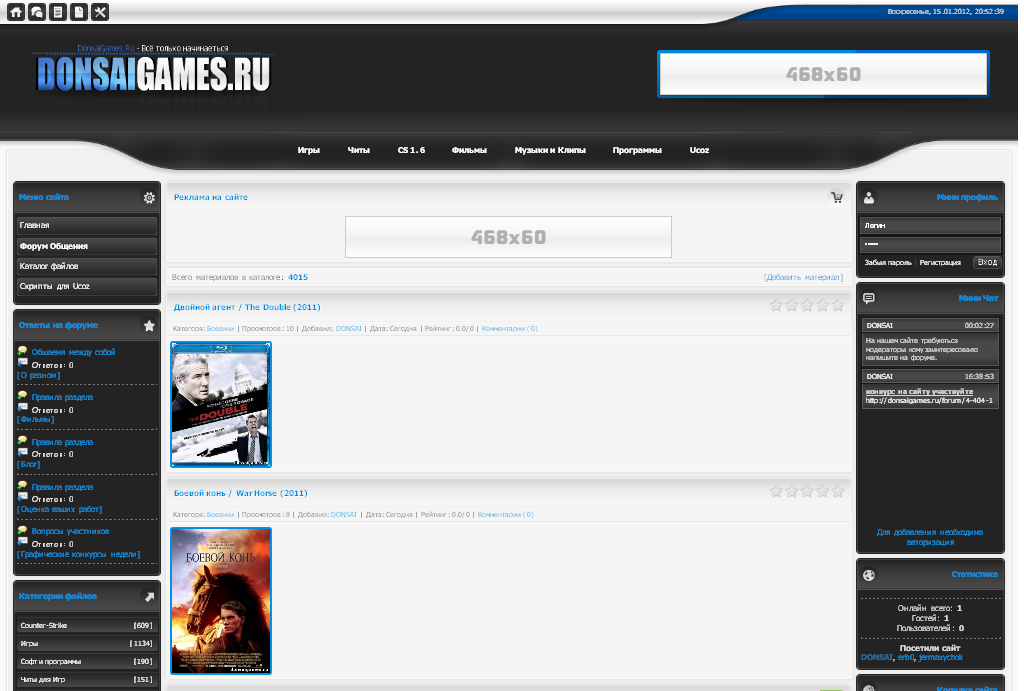
Task: Click the arrow icon beside Категории файлов
Action: click(x=149, y=596)
